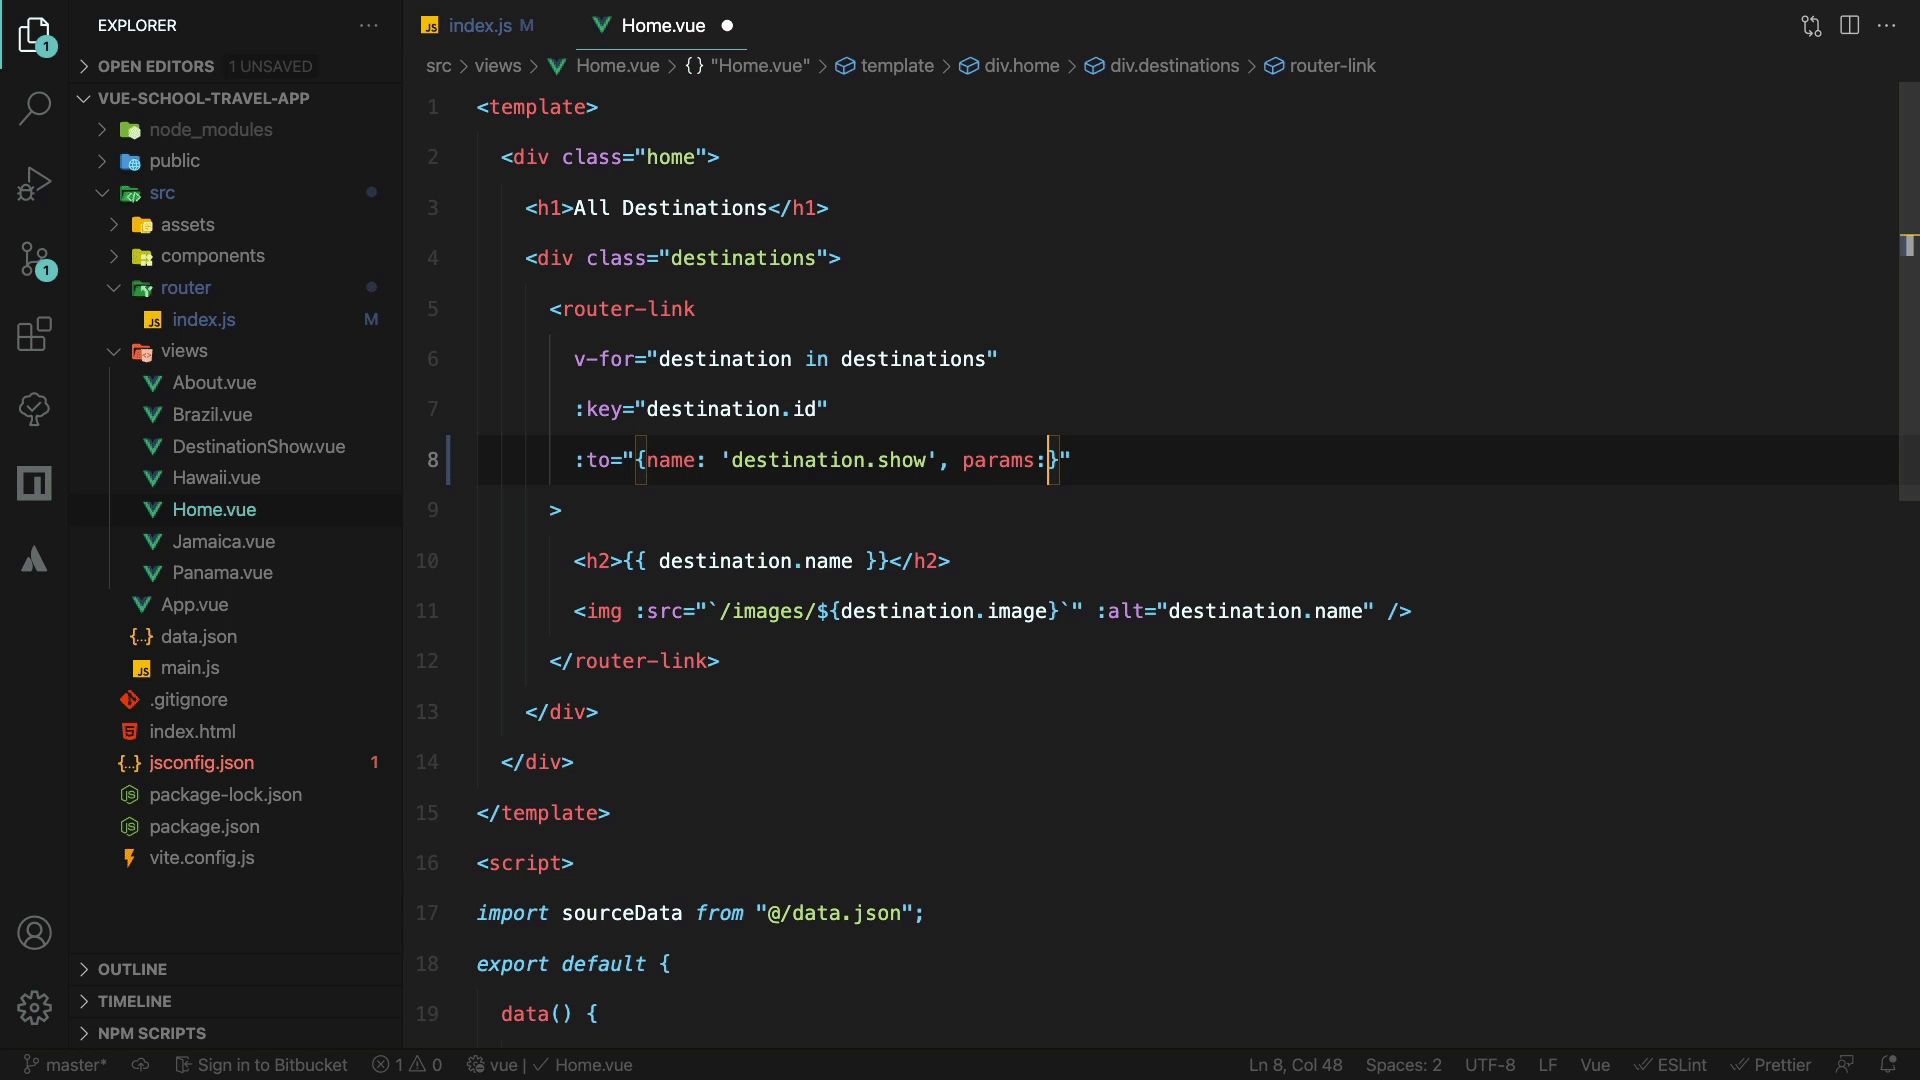Toggle Prettier formatter status item
Screen dimensions: 1920x1080
(1771, 1065)
